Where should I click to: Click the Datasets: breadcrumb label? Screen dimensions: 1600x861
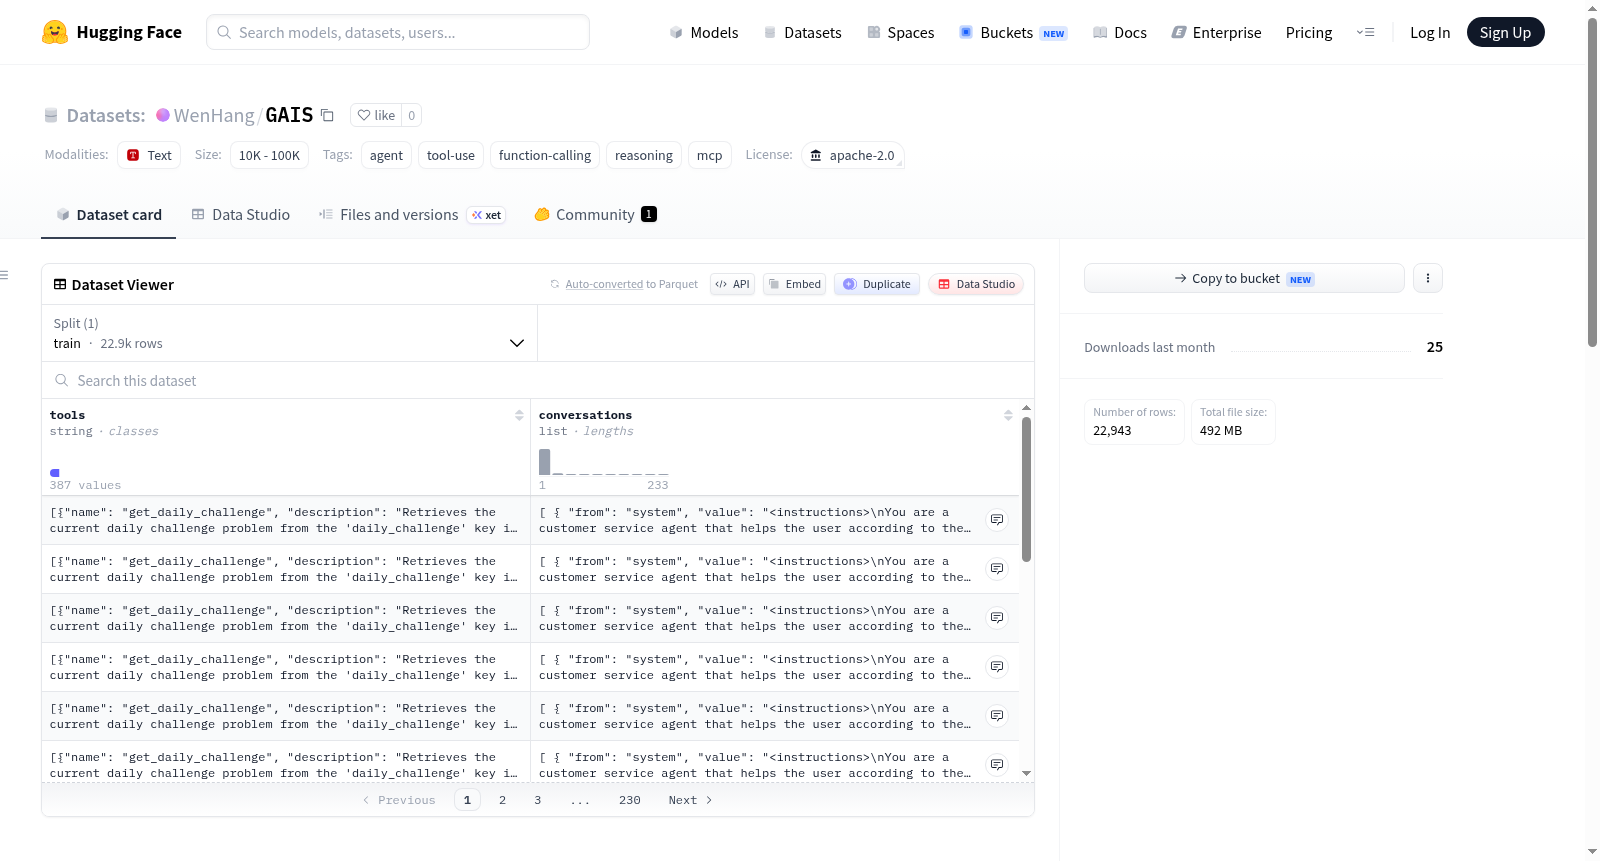click(x=106, y=115)
